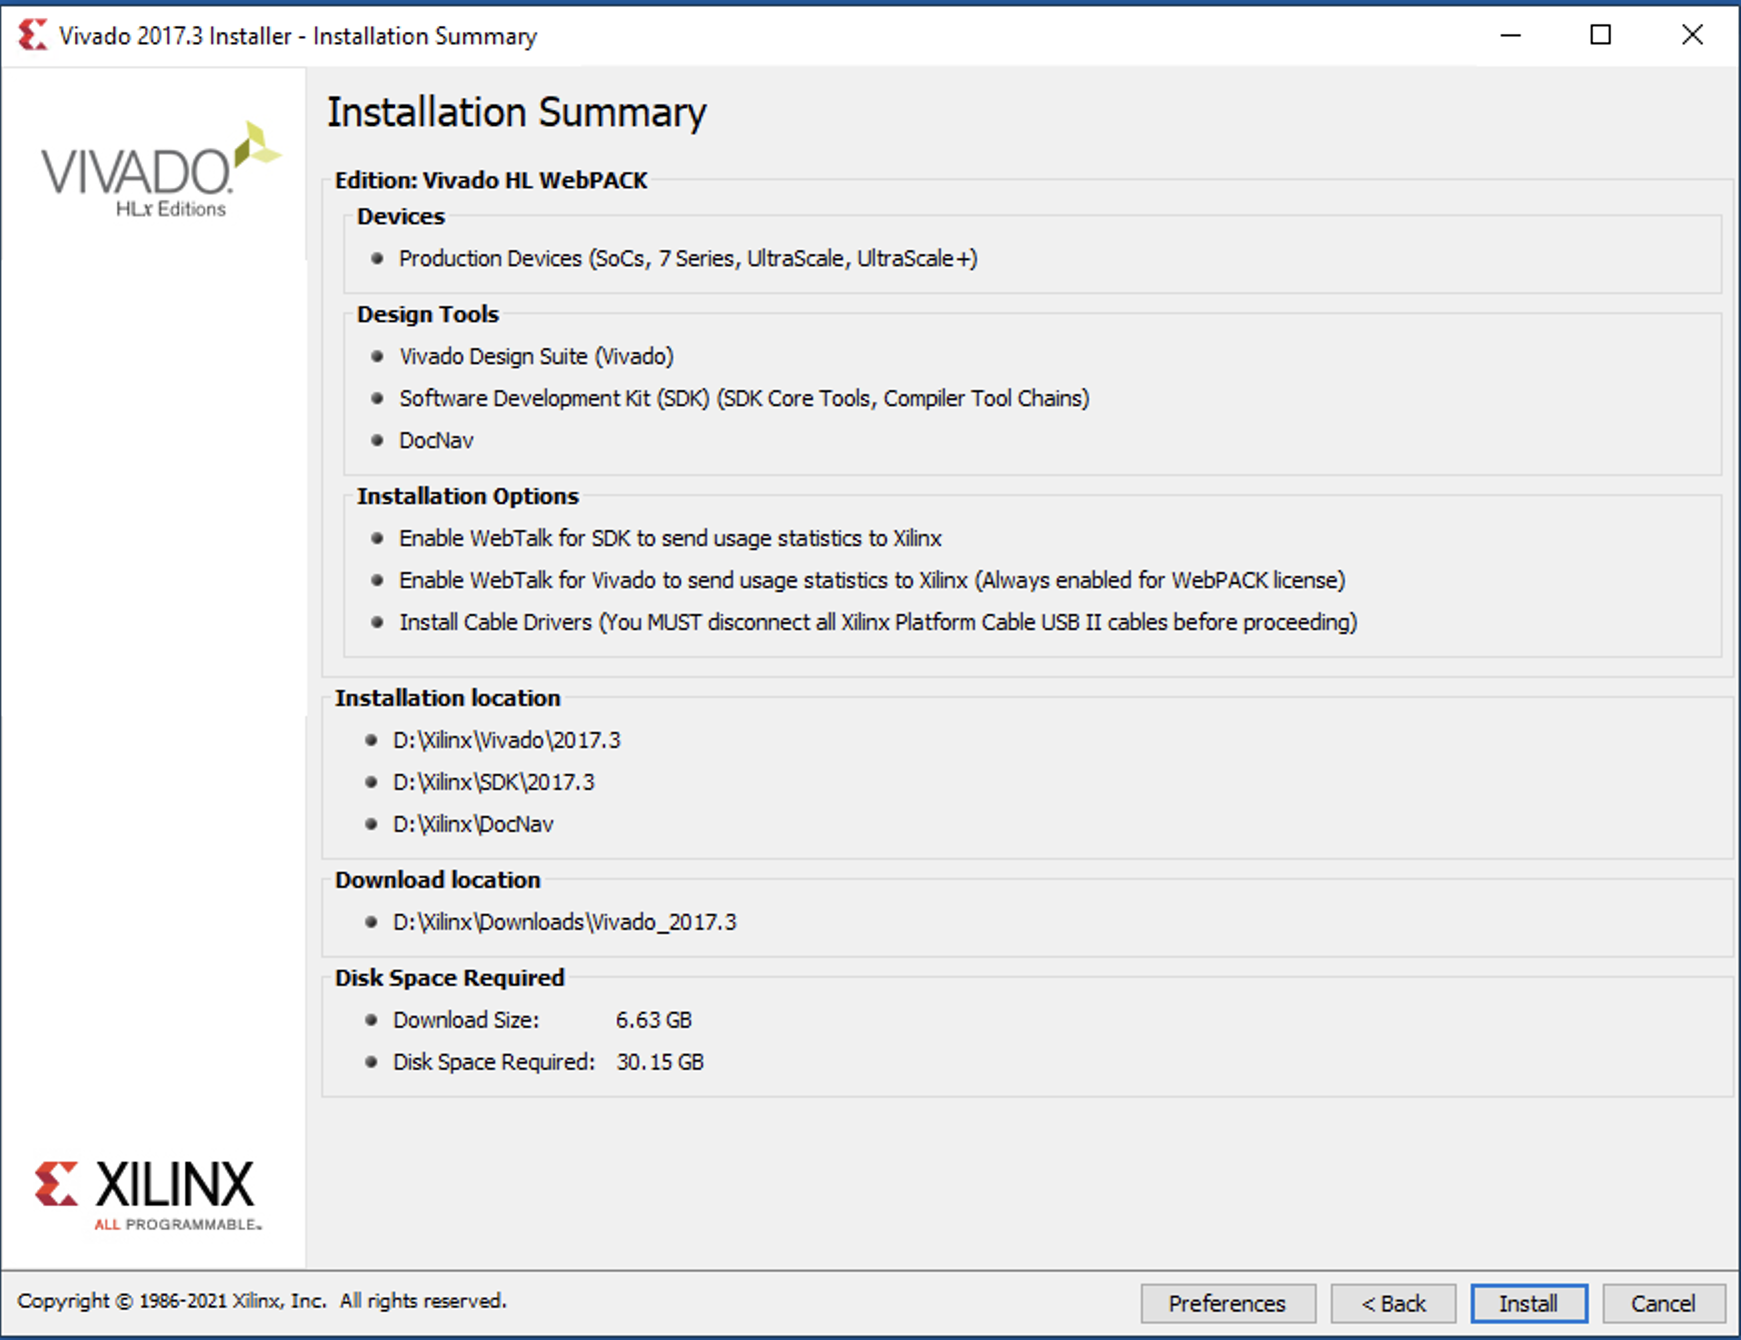The width and height of the screenshot is (1741, 1340).
Task: Open installer Preferences
Action: click(1227, 1303)
